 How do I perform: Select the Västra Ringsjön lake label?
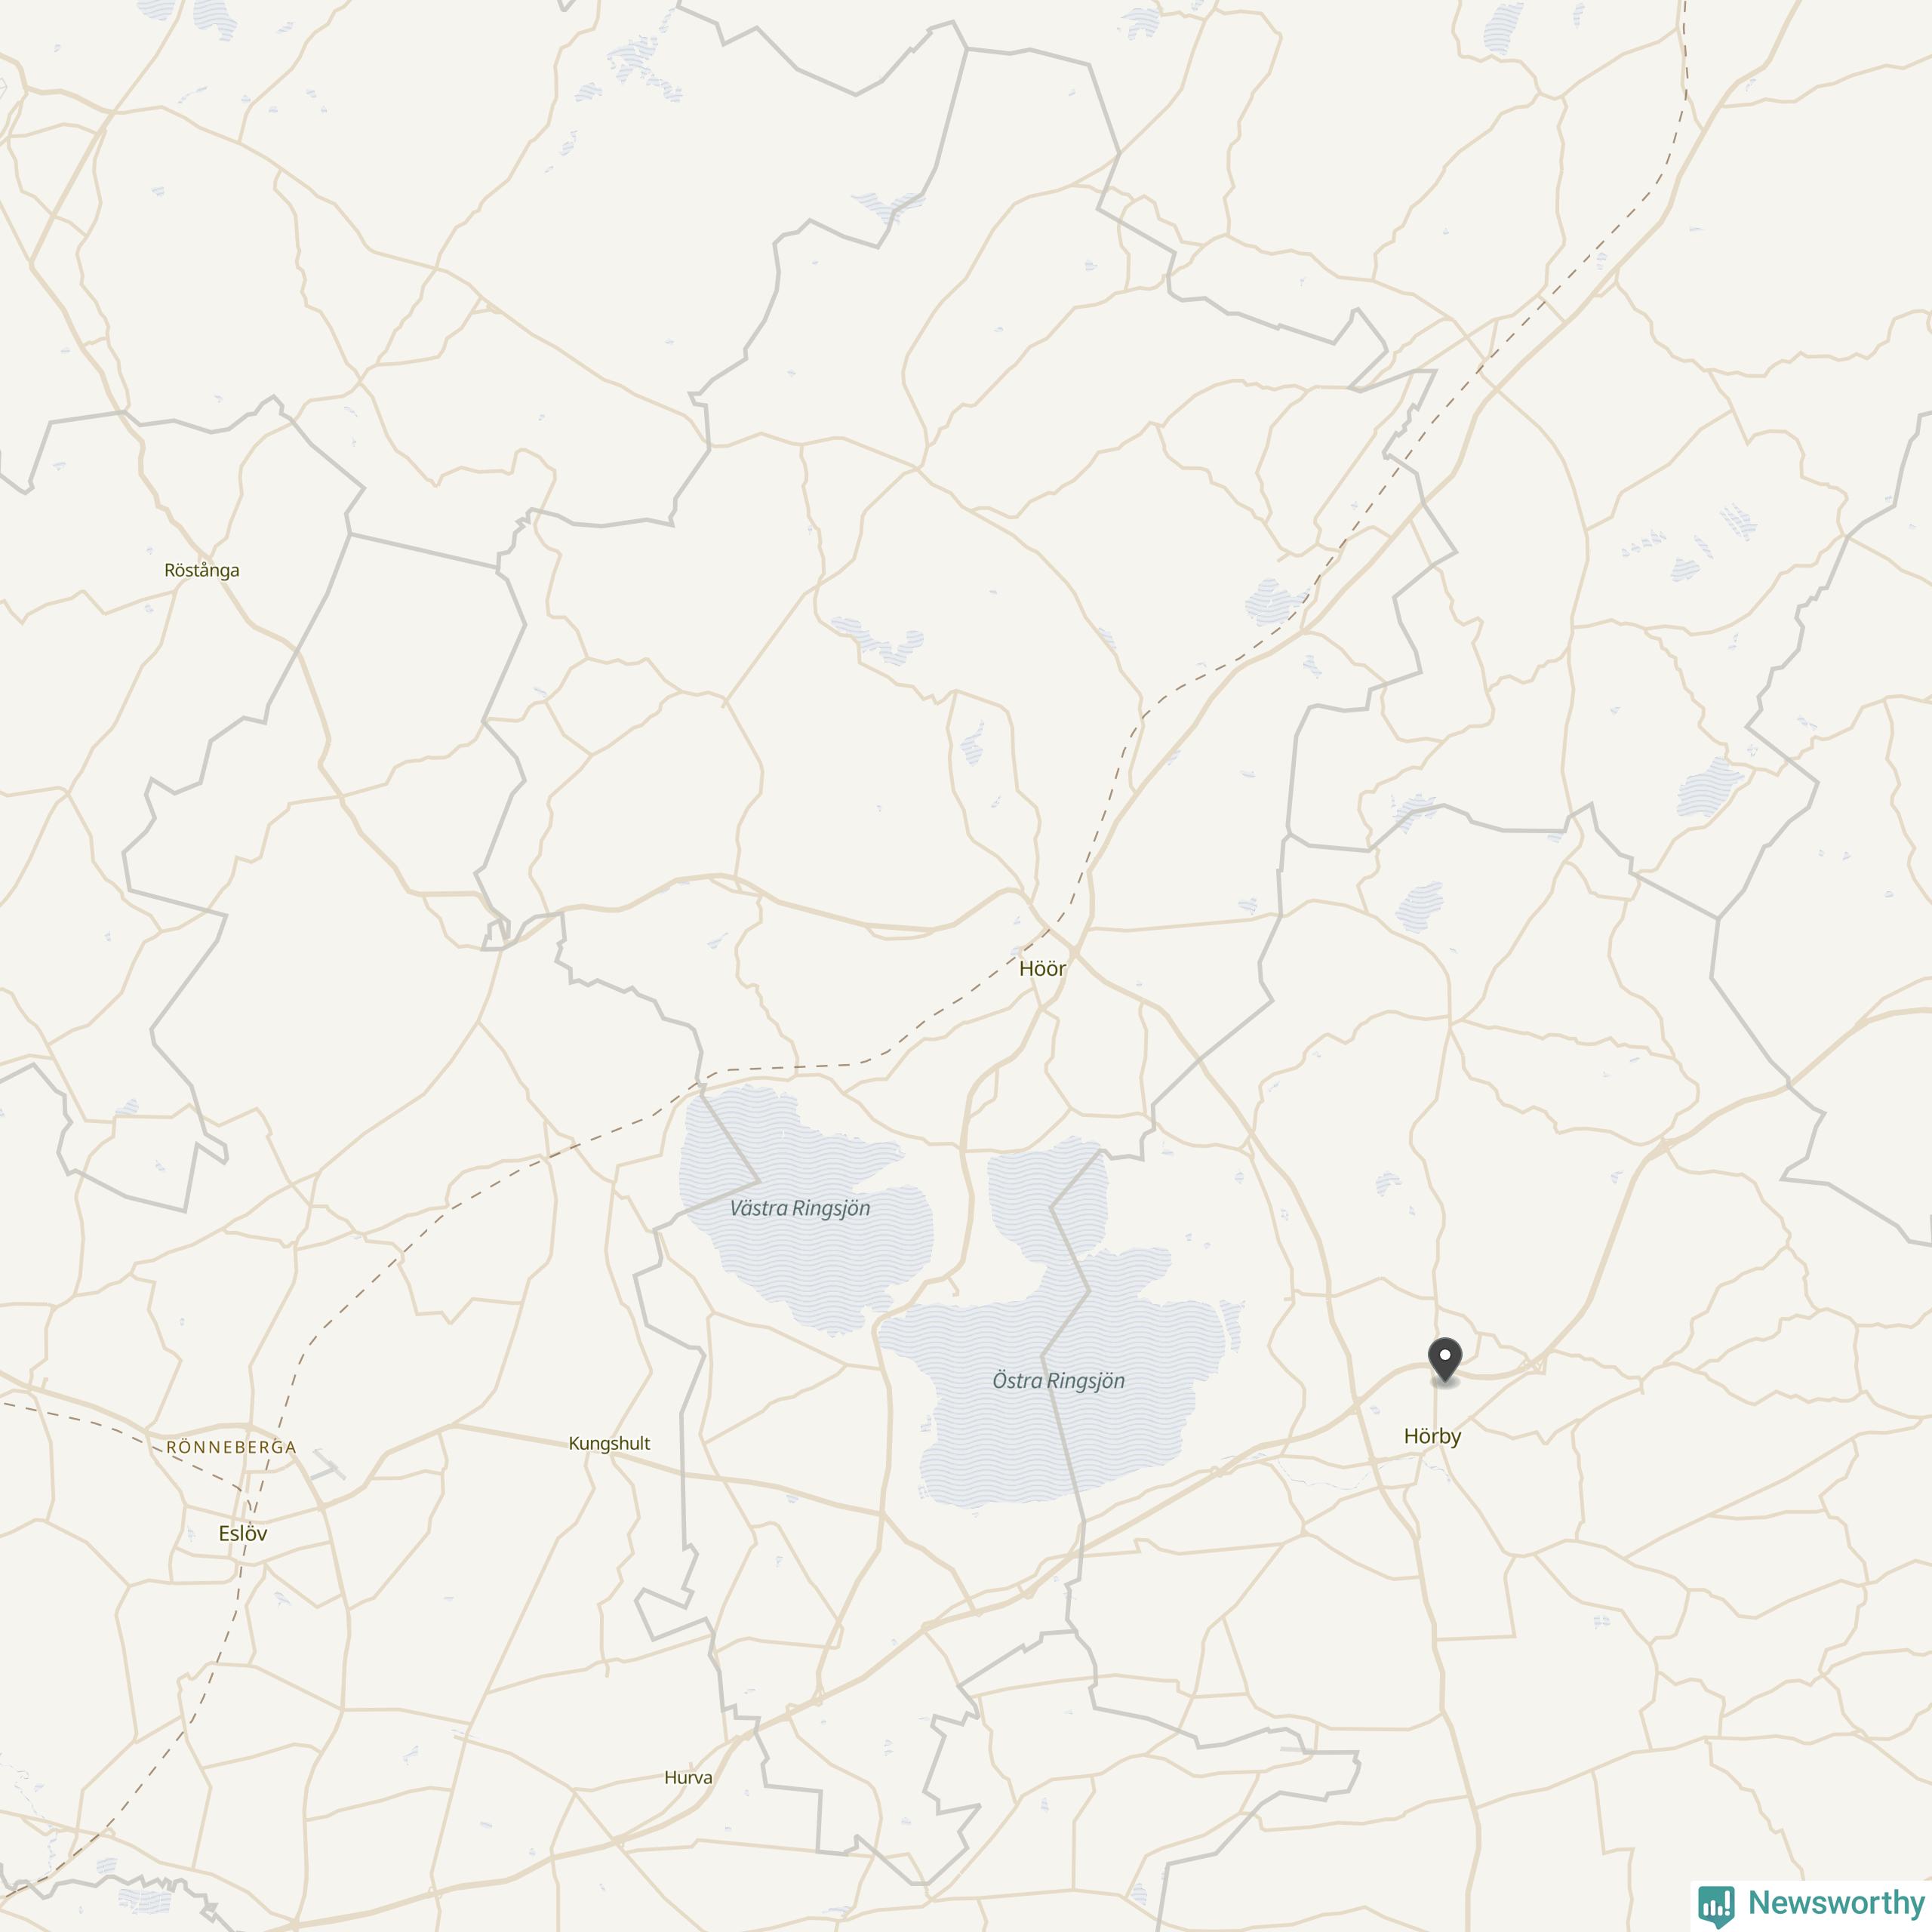coord(800,1208)
